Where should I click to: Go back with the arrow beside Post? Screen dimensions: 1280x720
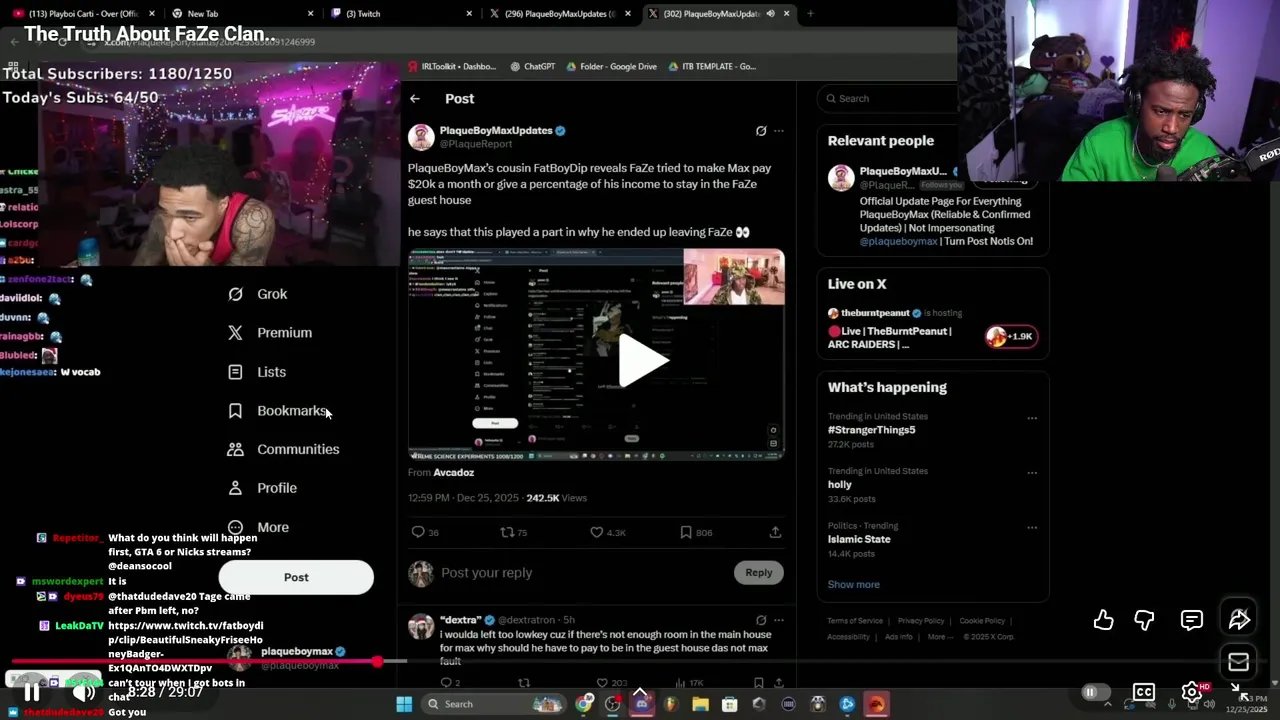[x=415, y=98]
